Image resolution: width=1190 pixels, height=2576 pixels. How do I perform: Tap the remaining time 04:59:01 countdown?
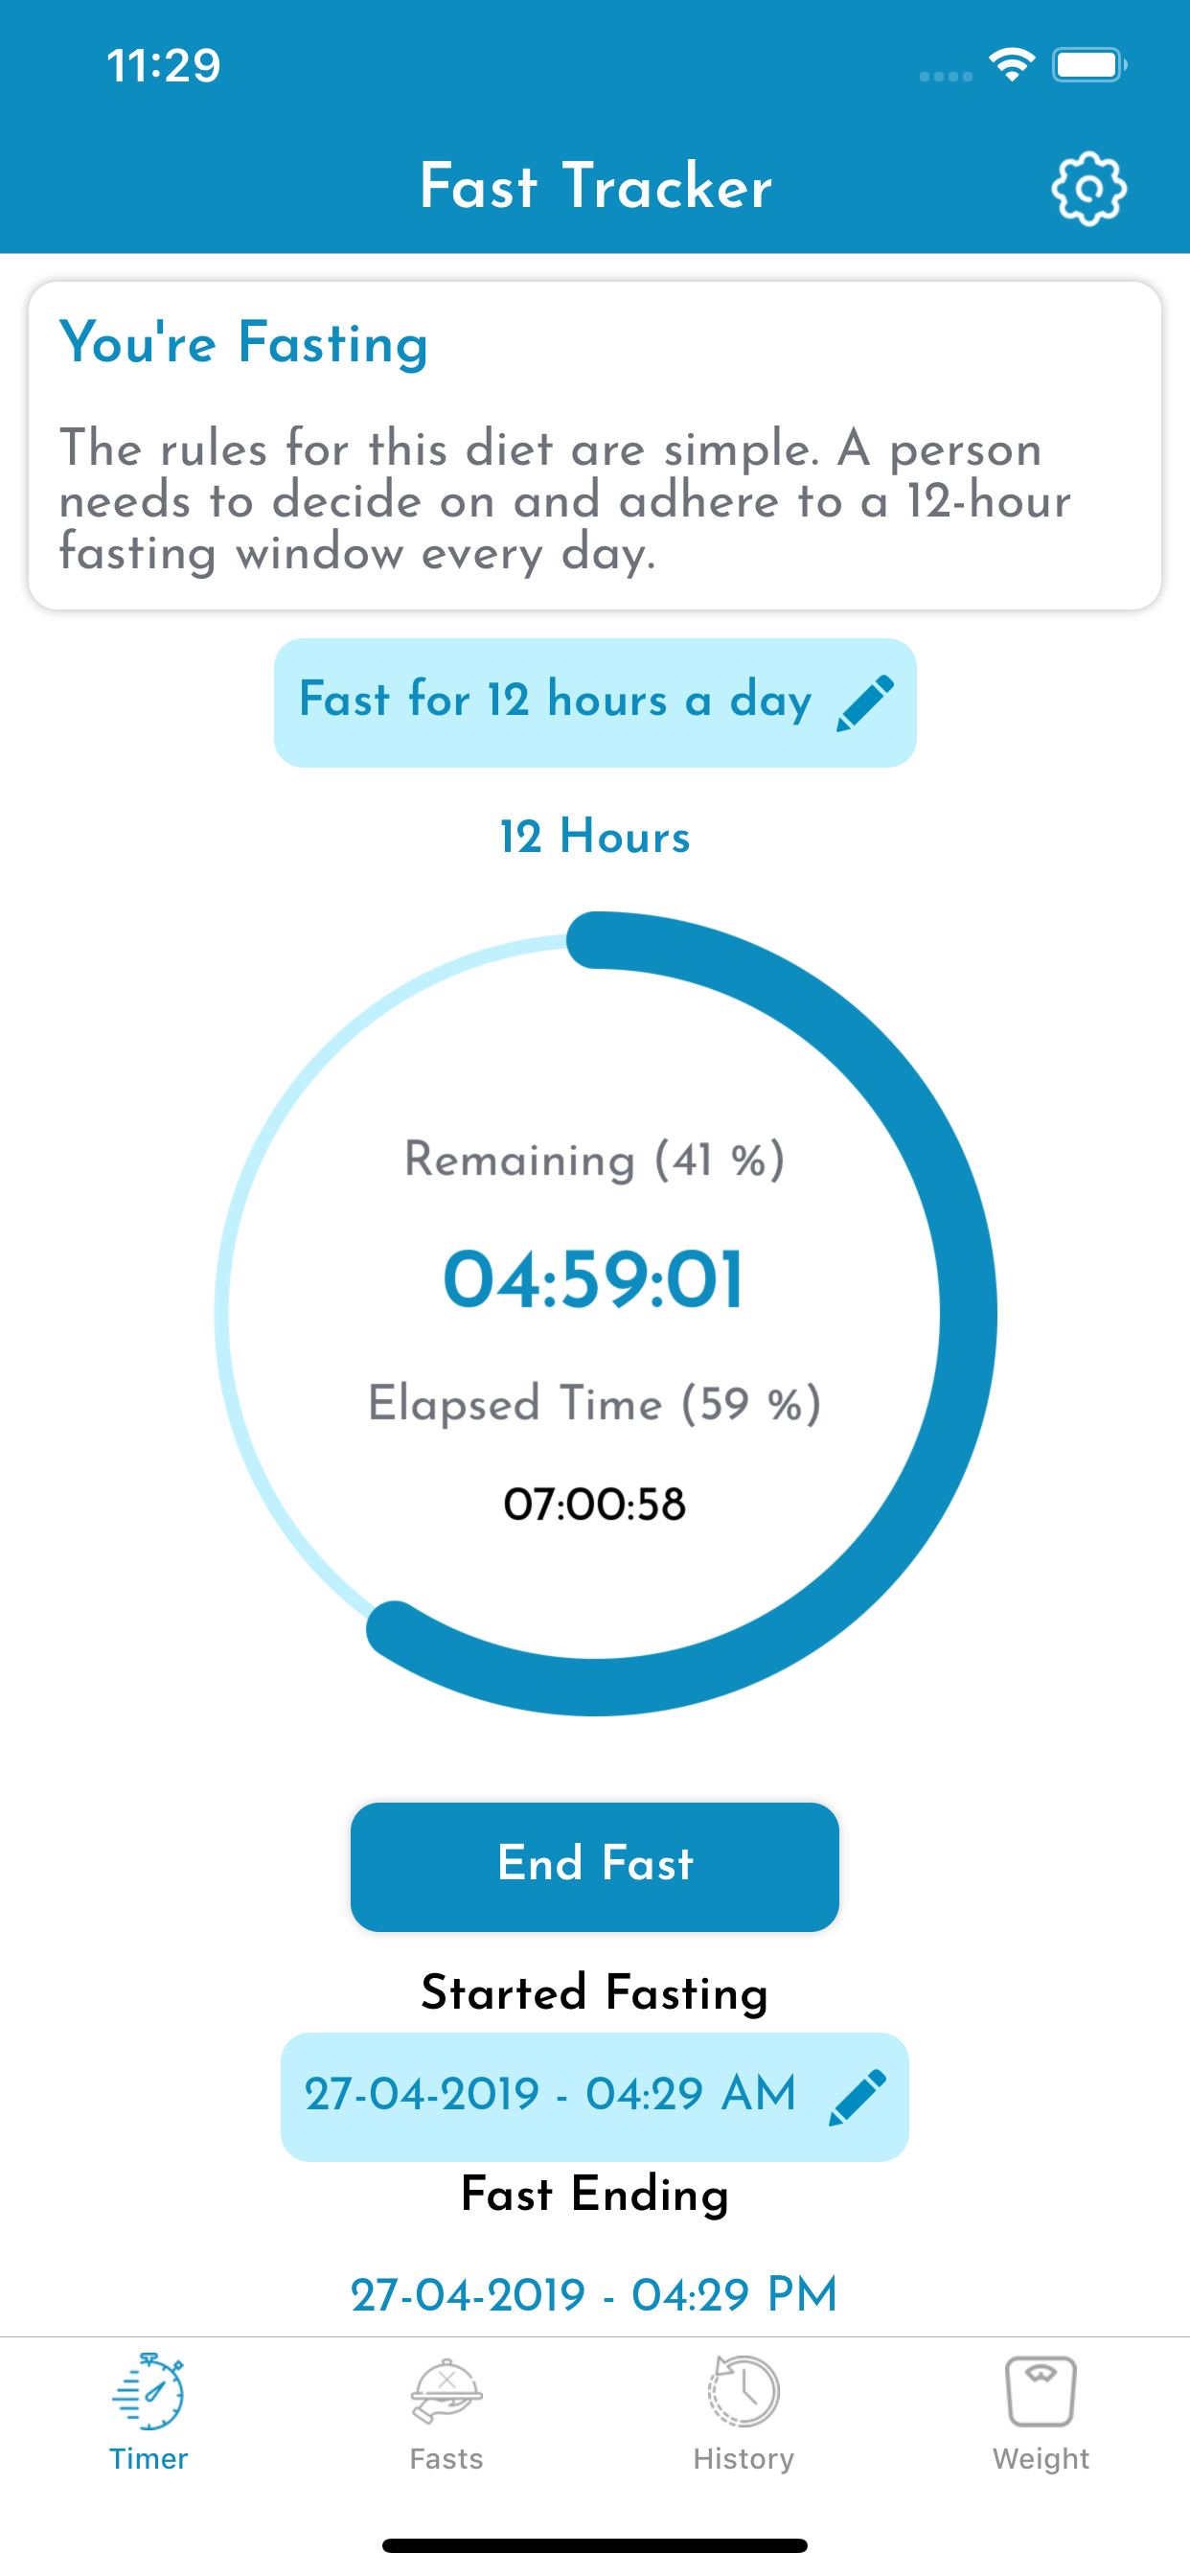(x=594, y=1280)
